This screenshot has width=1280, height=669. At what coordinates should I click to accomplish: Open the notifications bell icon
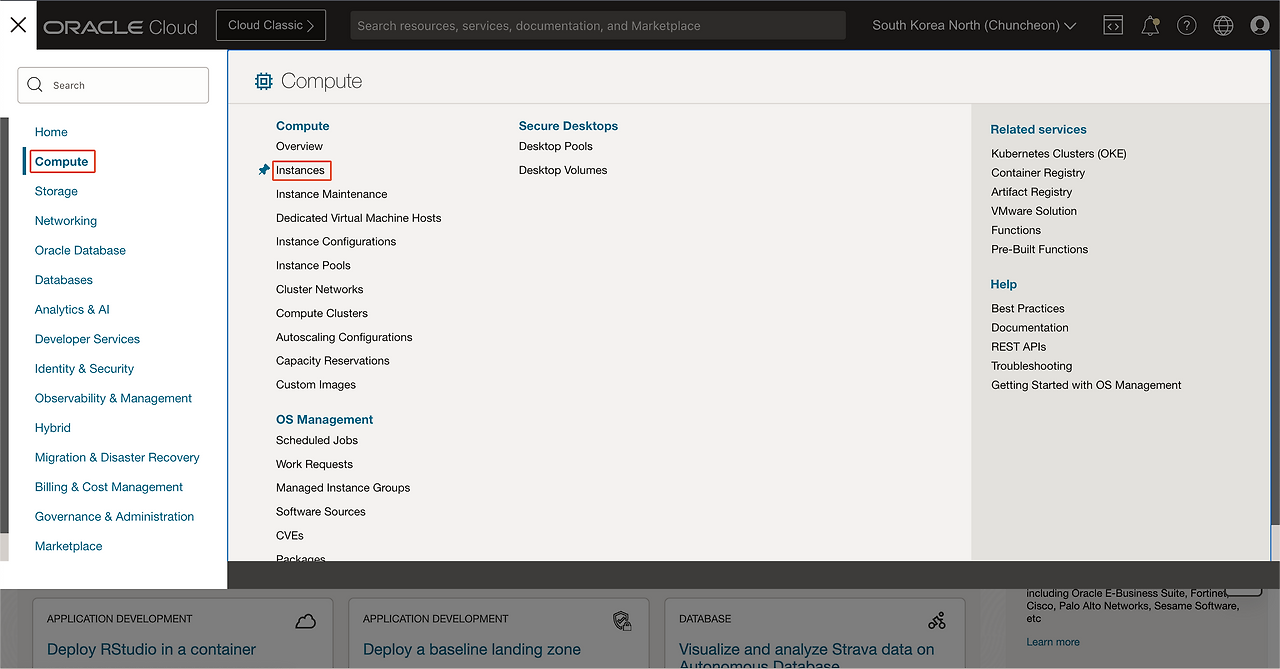[1150, 26]
